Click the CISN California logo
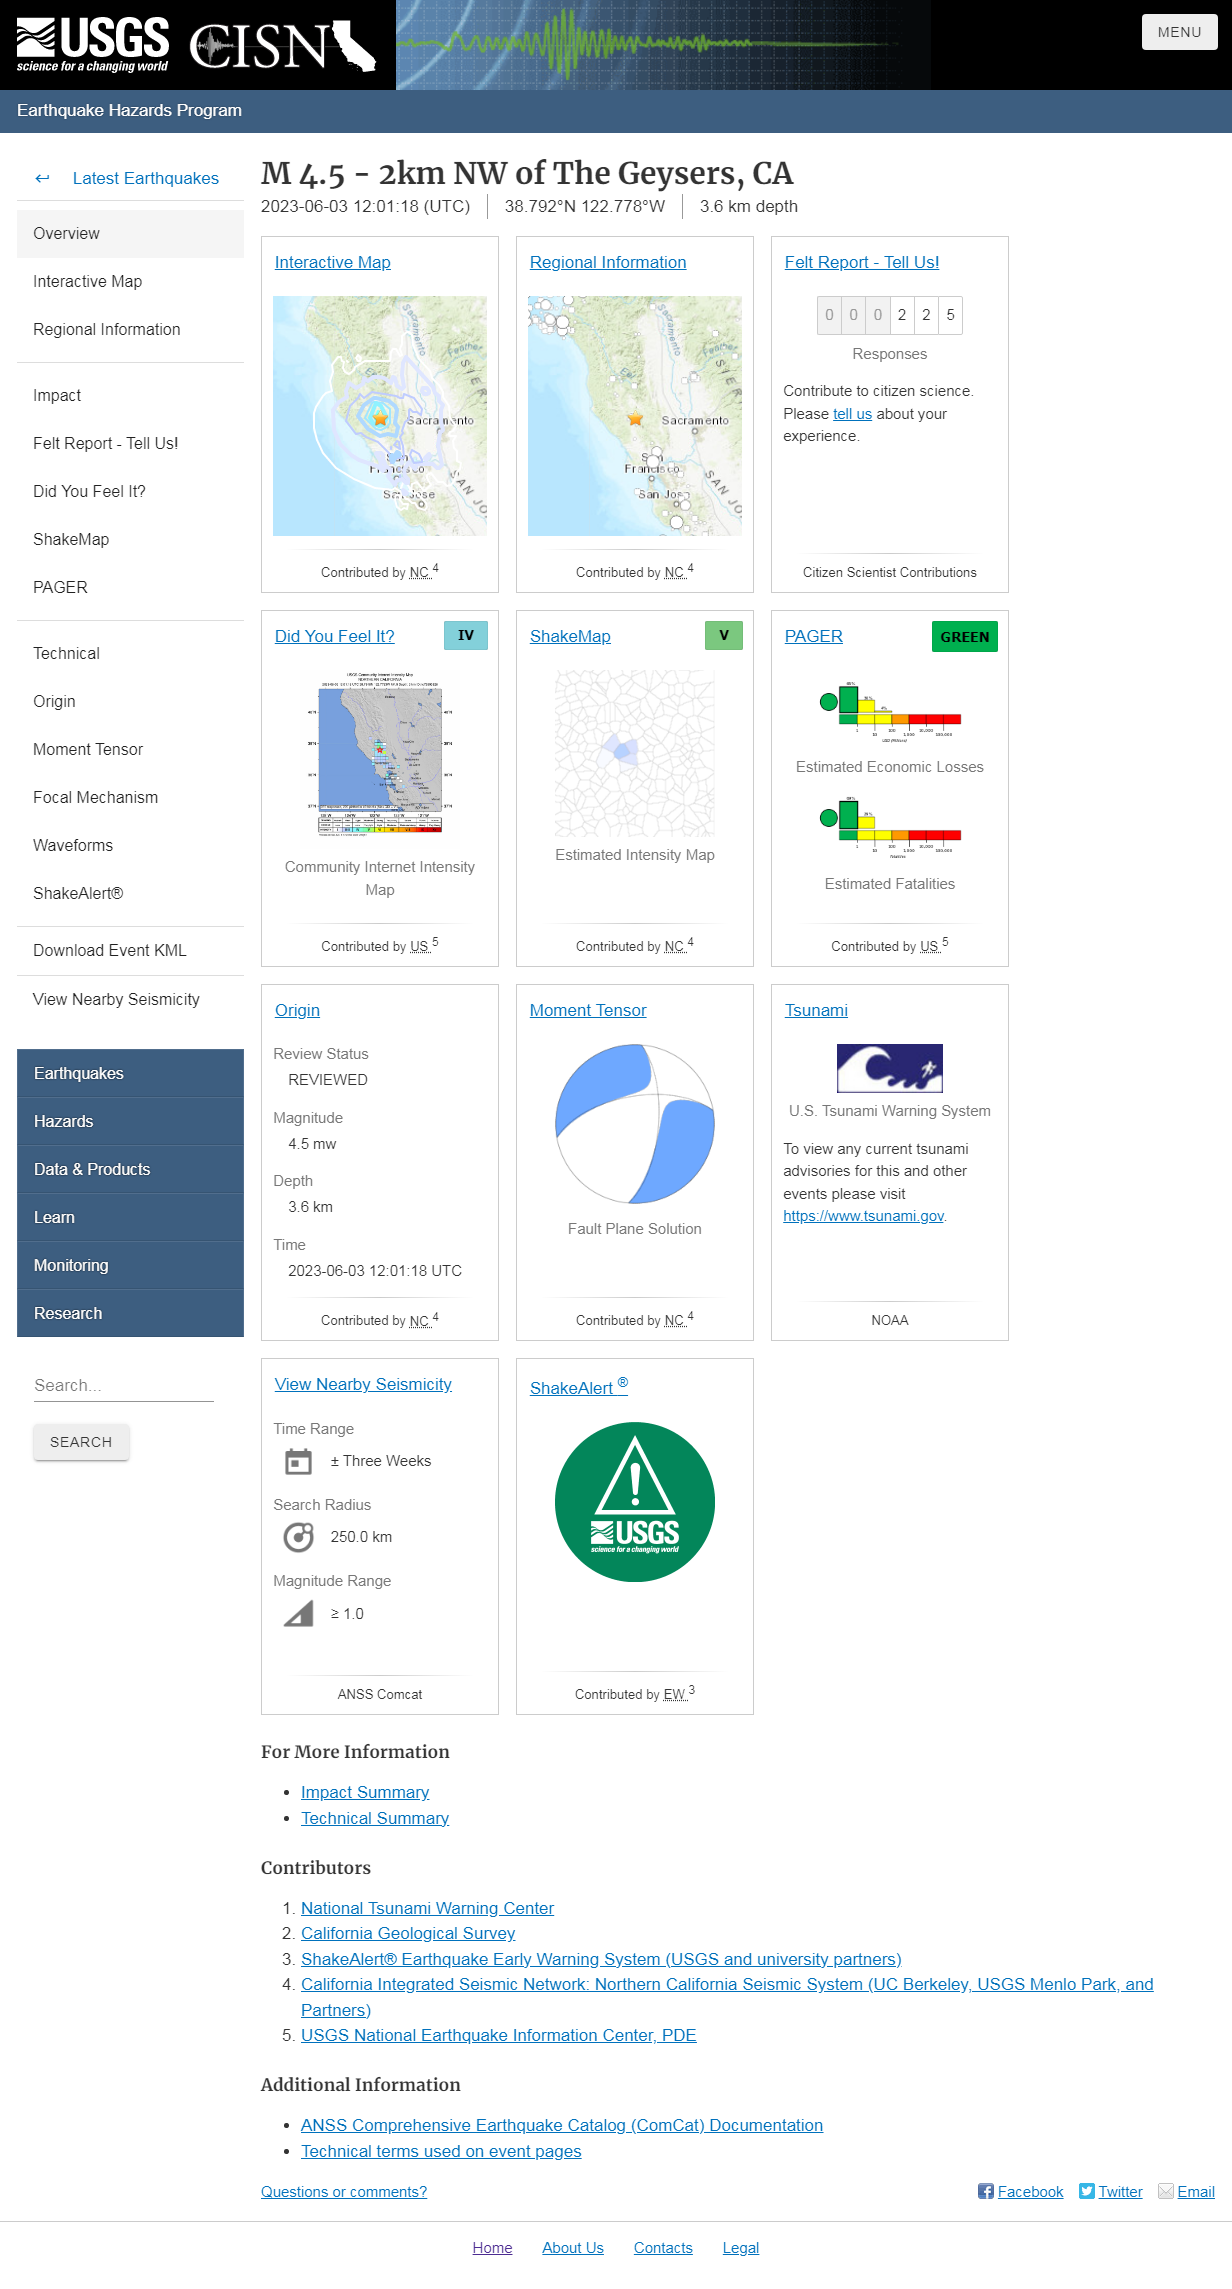 pyautogui.click(x=282, y=46)
